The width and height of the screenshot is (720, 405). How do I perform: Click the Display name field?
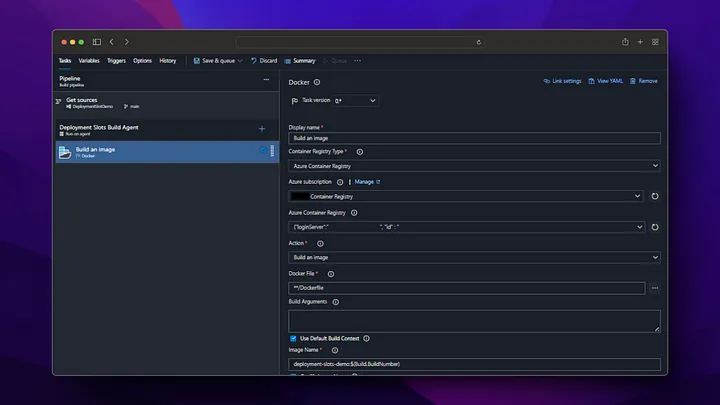(x=474, y=138)
